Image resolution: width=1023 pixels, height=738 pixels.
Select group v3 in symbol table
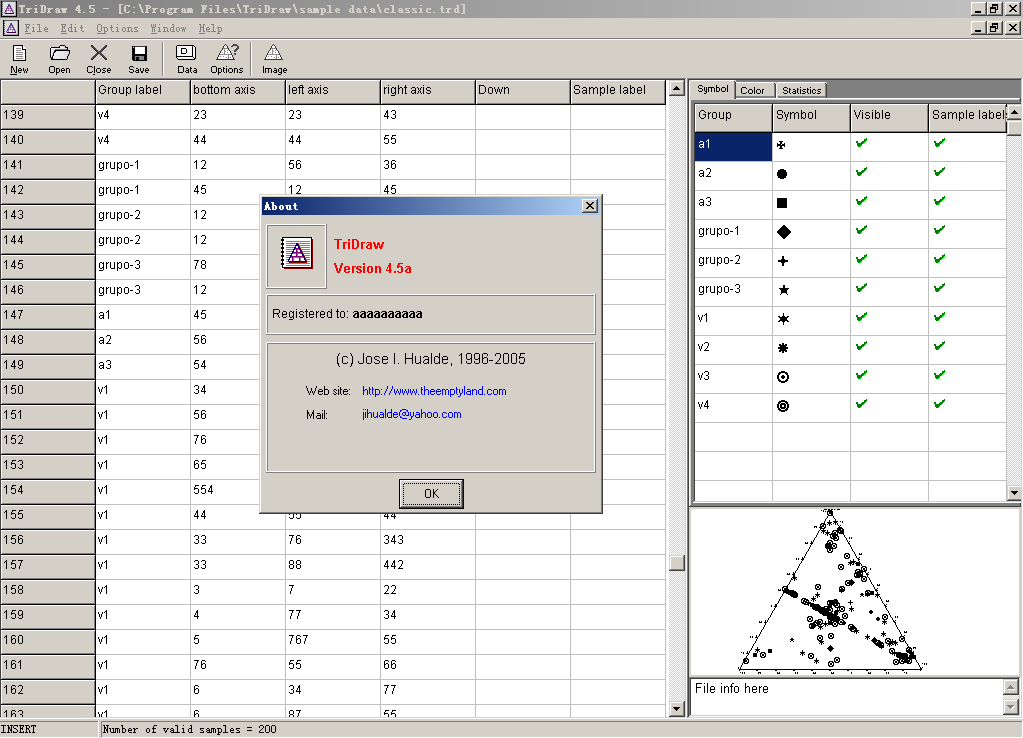click(x=733, y=377)
